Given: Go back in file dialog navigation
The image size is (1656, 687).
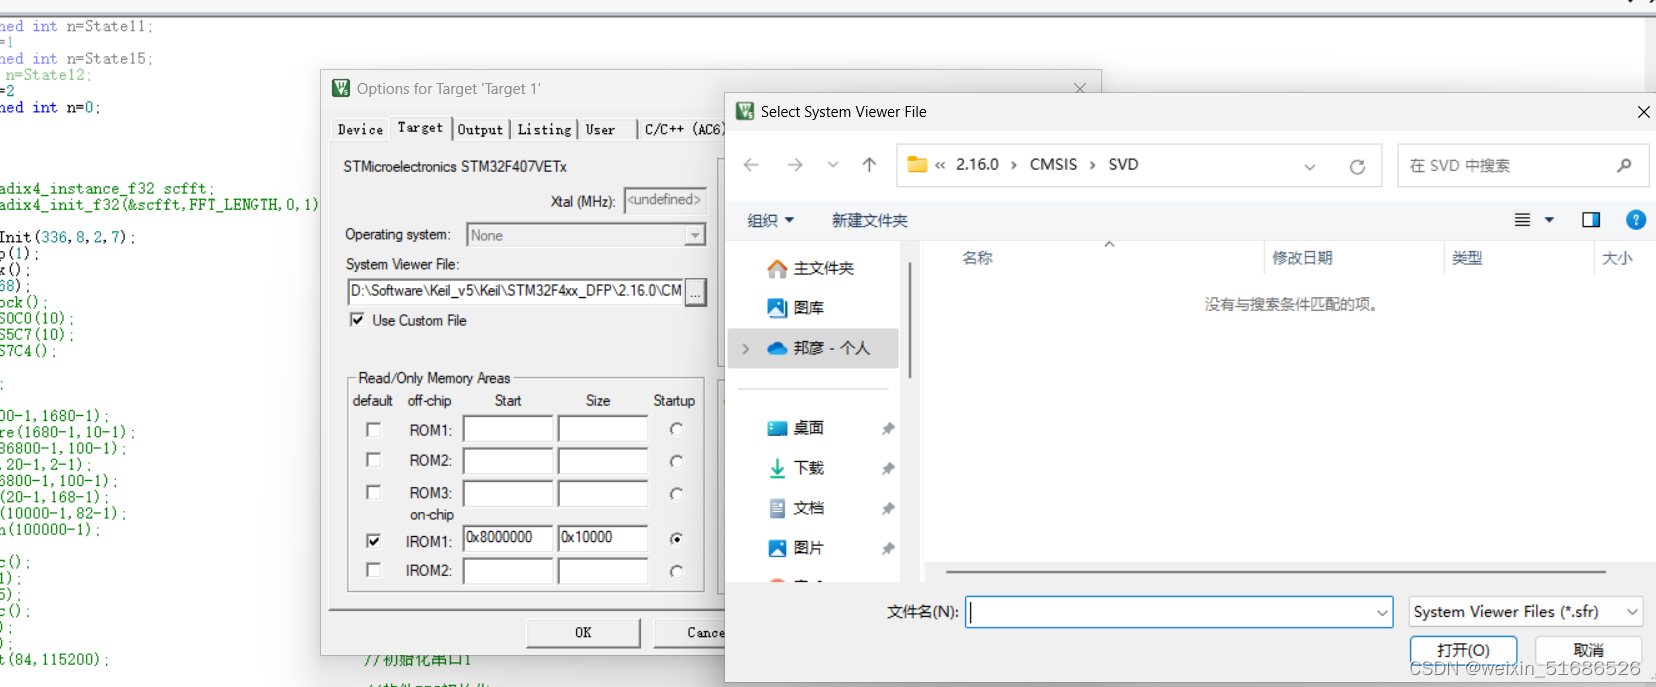Looking at the screenshot, I should (x=751, y=165).
